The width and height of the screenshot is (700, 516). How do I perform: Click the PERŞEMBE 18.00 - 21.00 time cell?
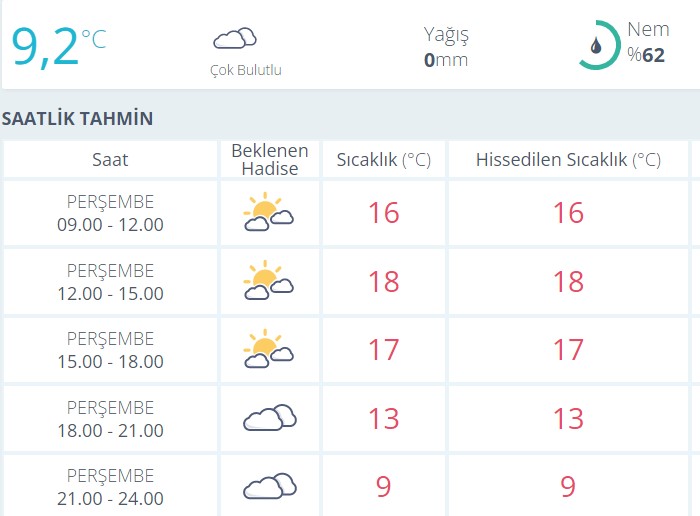pos(110,419)
